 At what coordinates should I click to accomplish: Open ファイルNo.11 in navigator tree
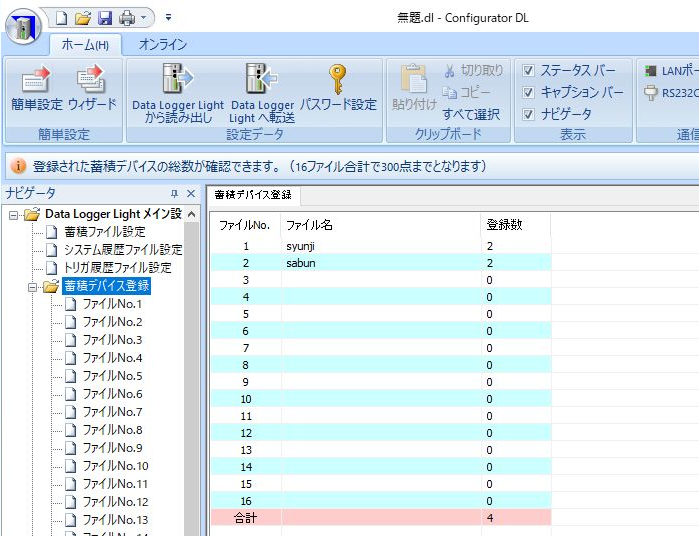point(115,484)
